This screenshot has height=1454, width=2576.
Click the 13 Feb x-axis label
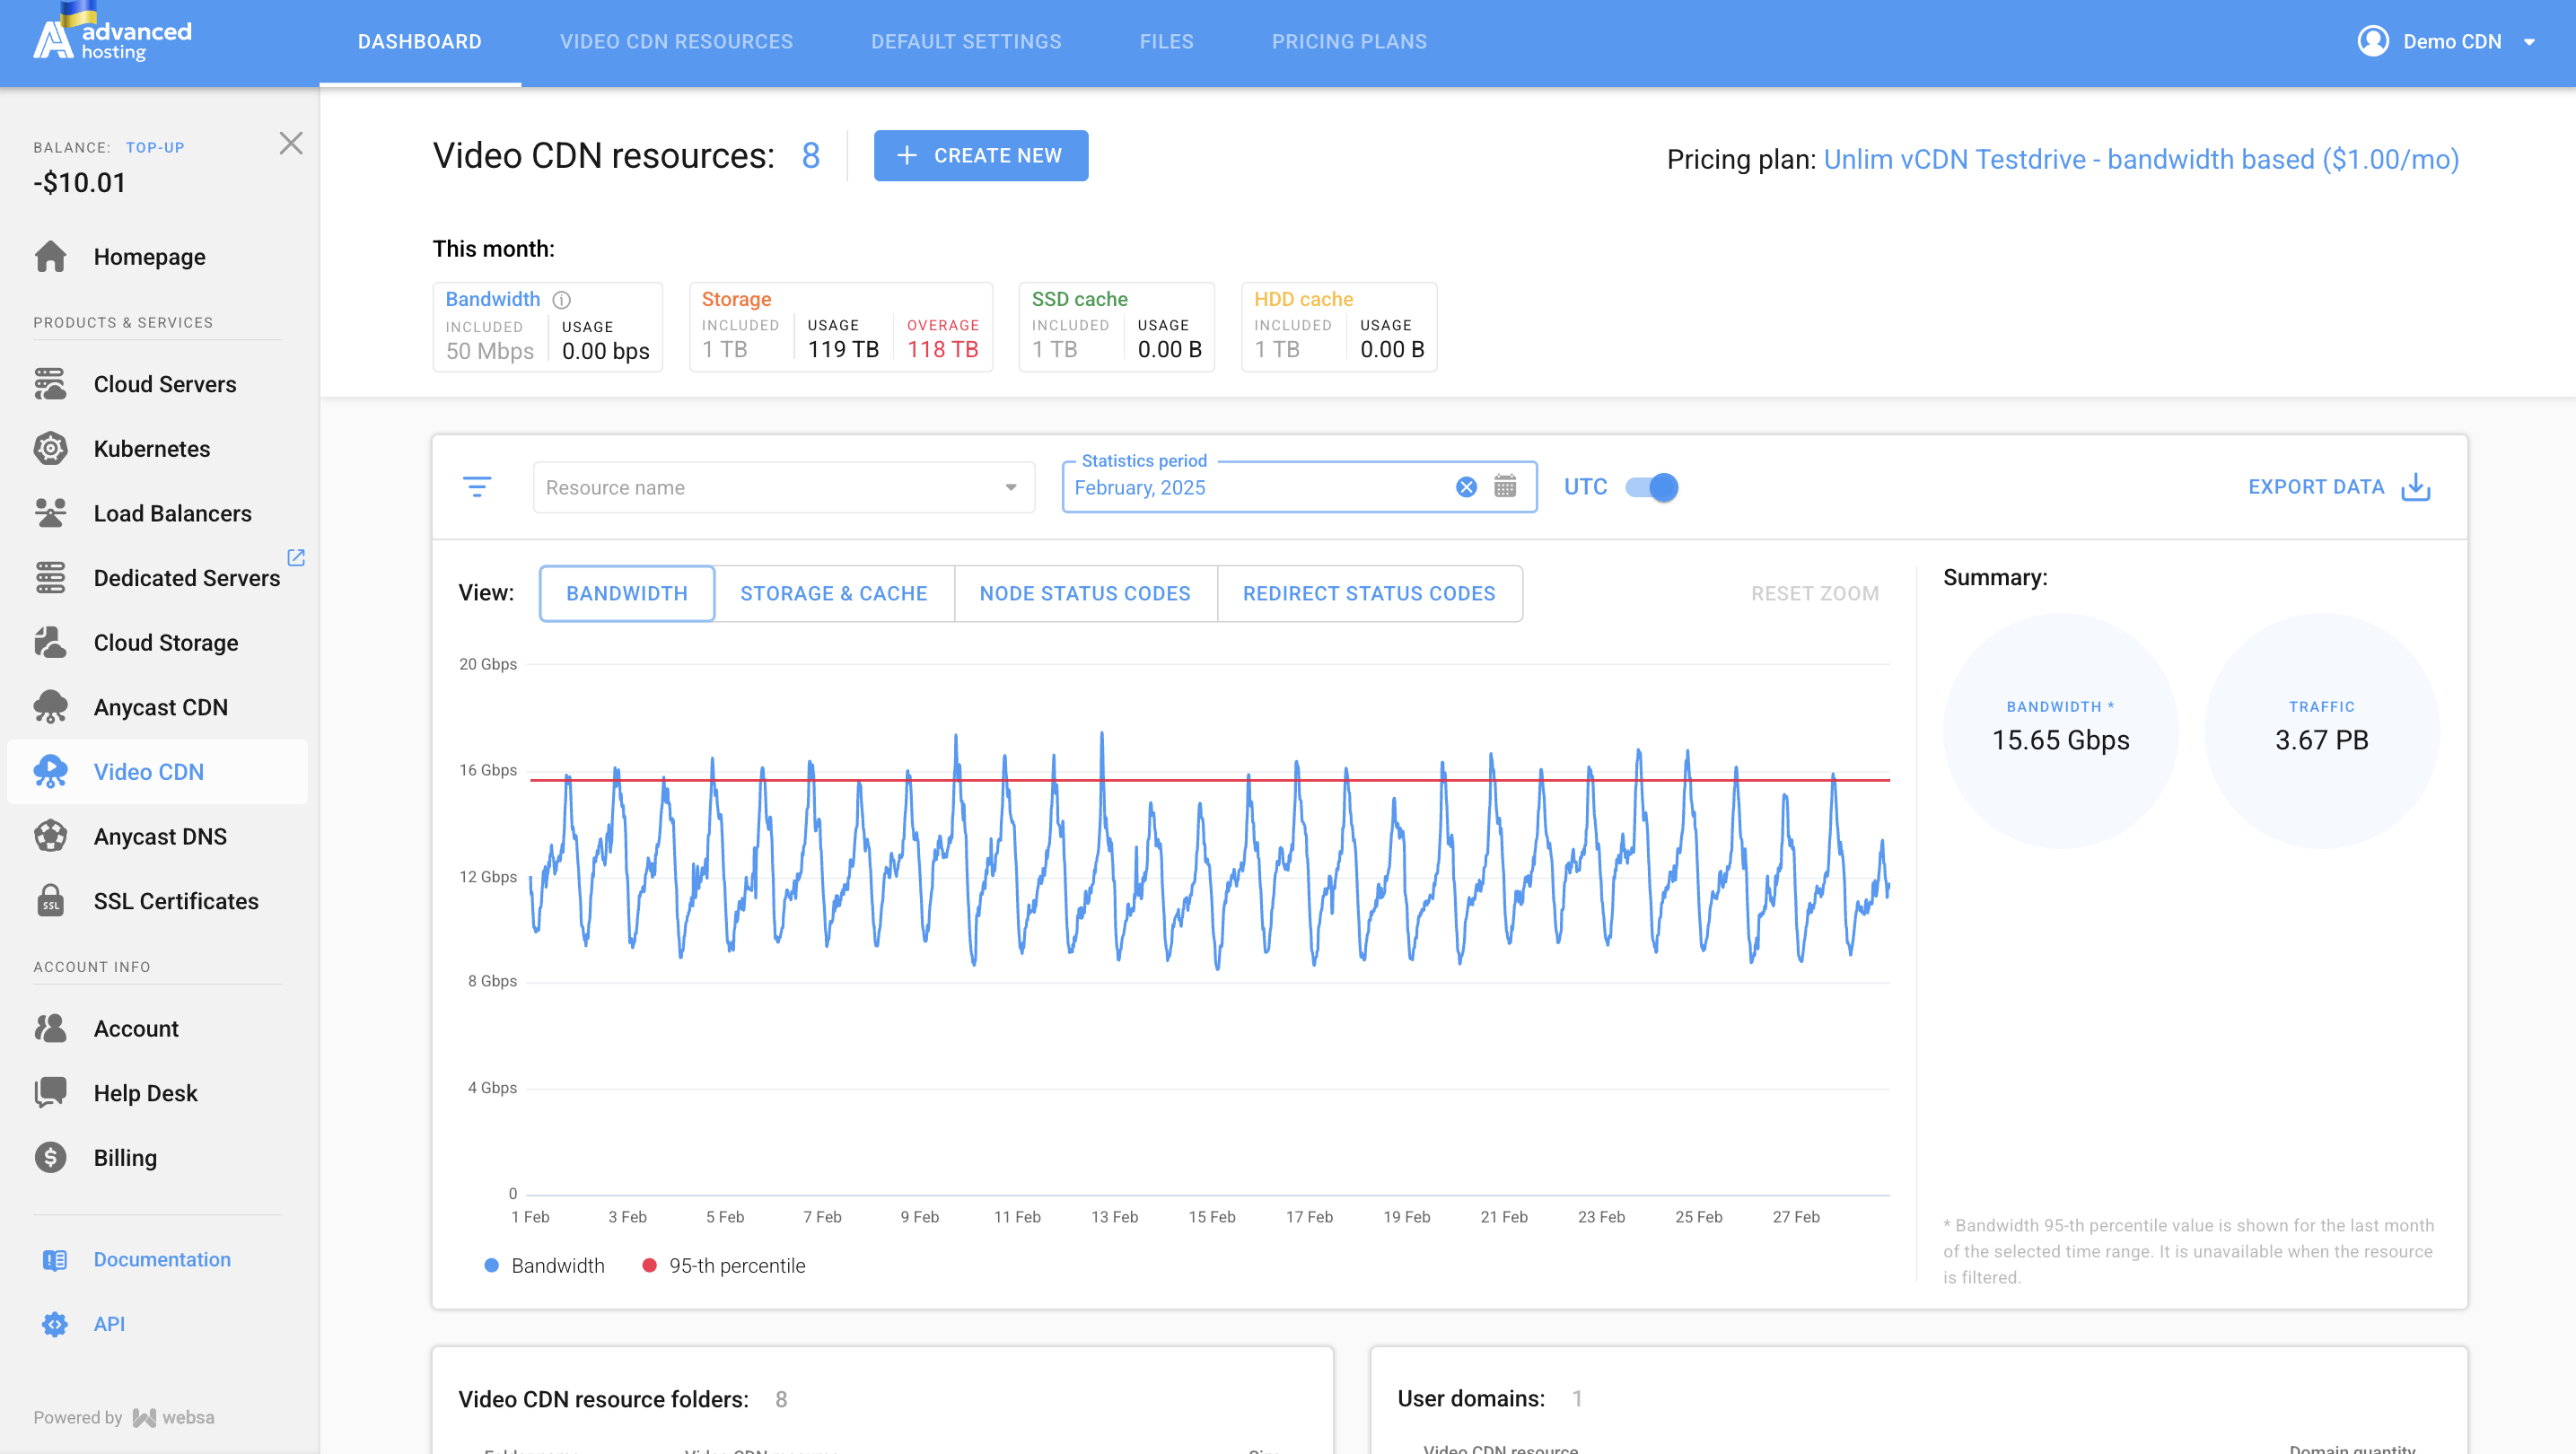click(1114, 1217)
